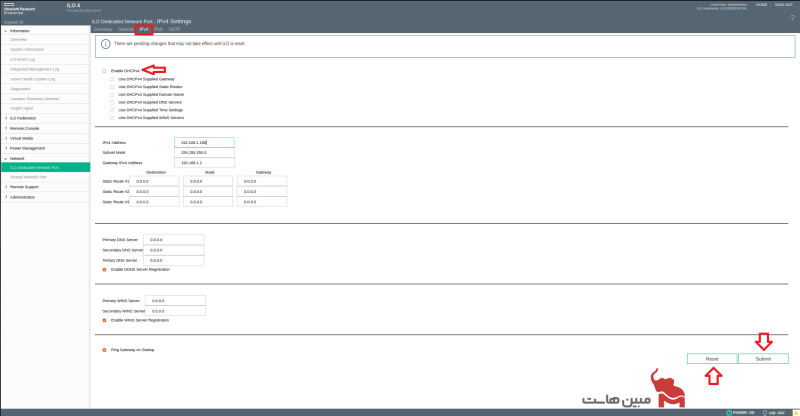Click the UID light bulb icon

764,412
